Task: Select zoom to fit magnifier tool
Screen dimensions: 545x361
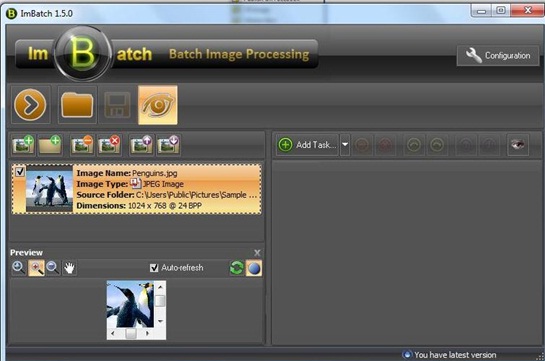Action: (18, 268)
